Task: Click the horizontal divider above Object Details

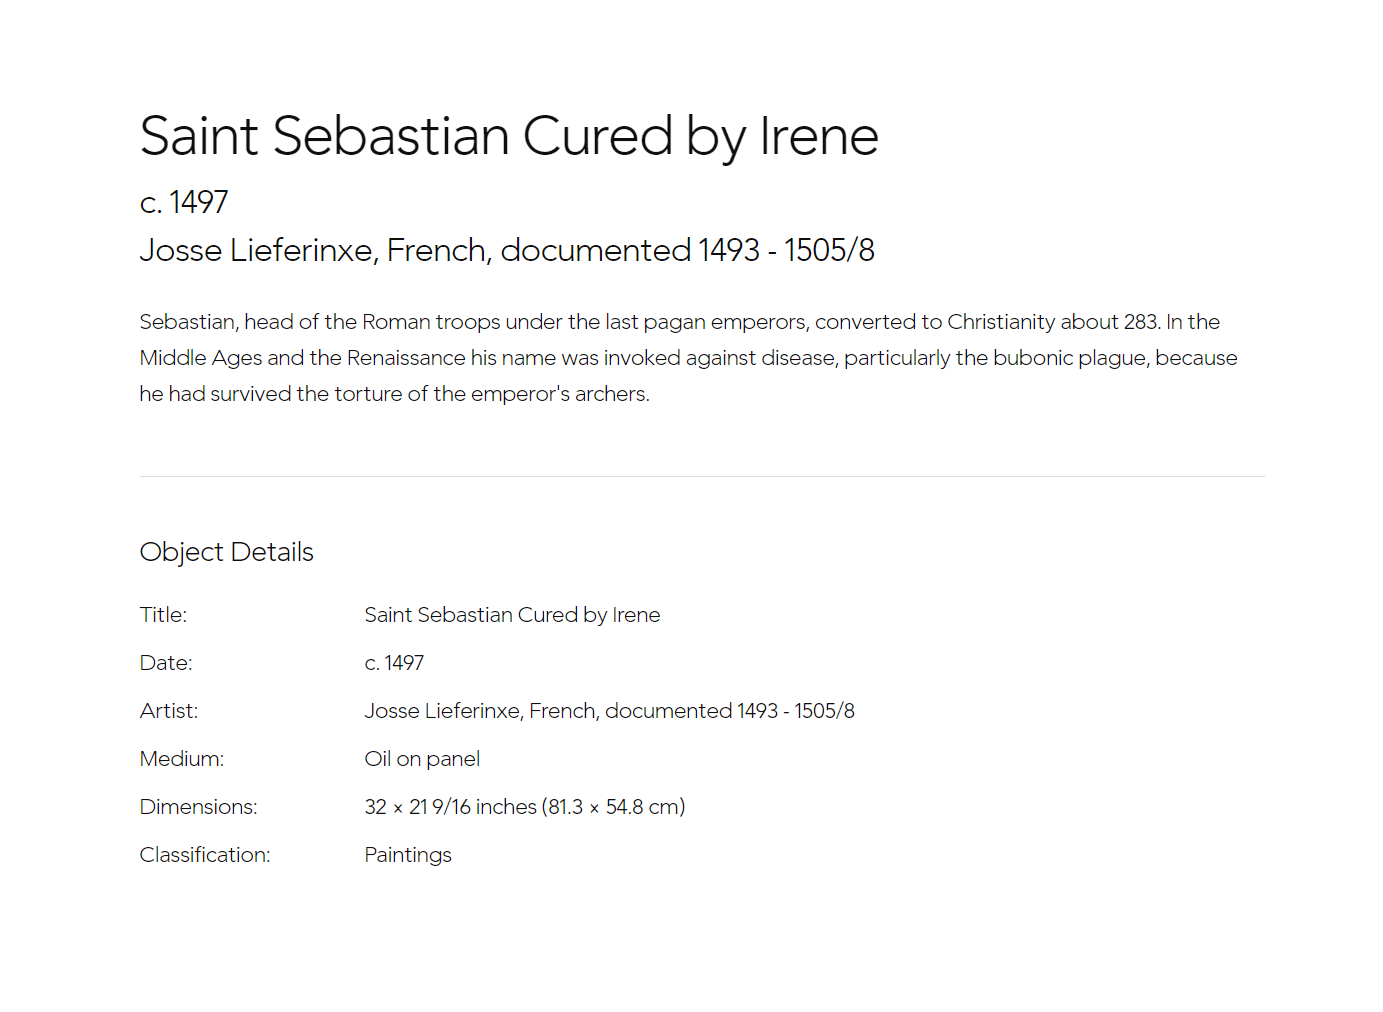Action: pyautogui.click(x=702, y=477)
